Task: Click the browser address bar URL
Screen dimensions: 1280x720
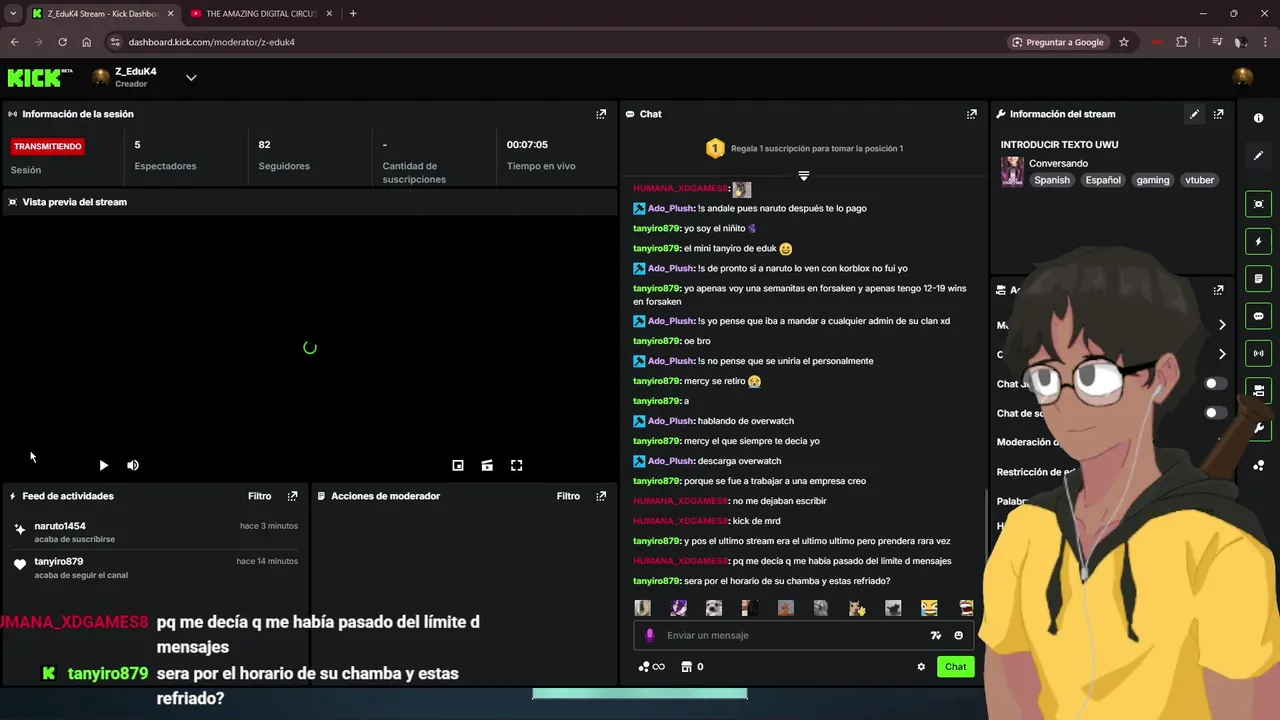Action: click(x=212, y=42)
